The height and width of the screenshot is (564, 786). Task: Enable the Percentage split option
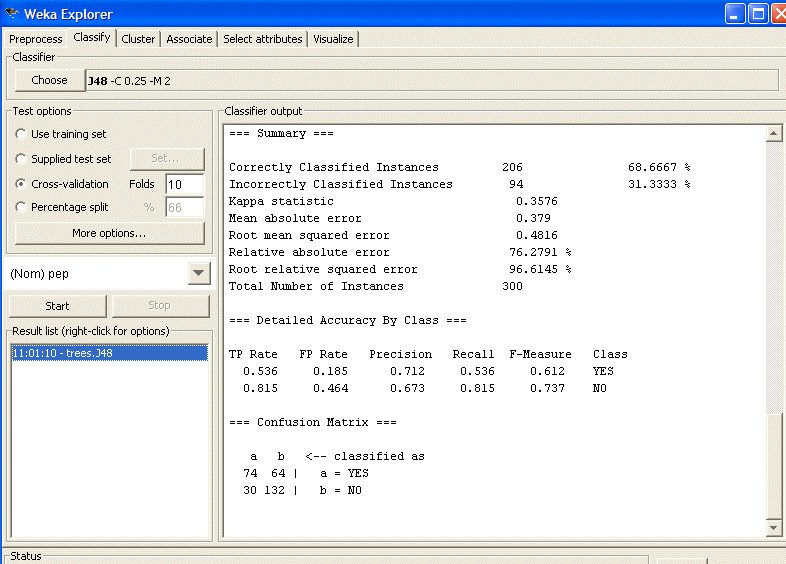(x=21, y=208)
